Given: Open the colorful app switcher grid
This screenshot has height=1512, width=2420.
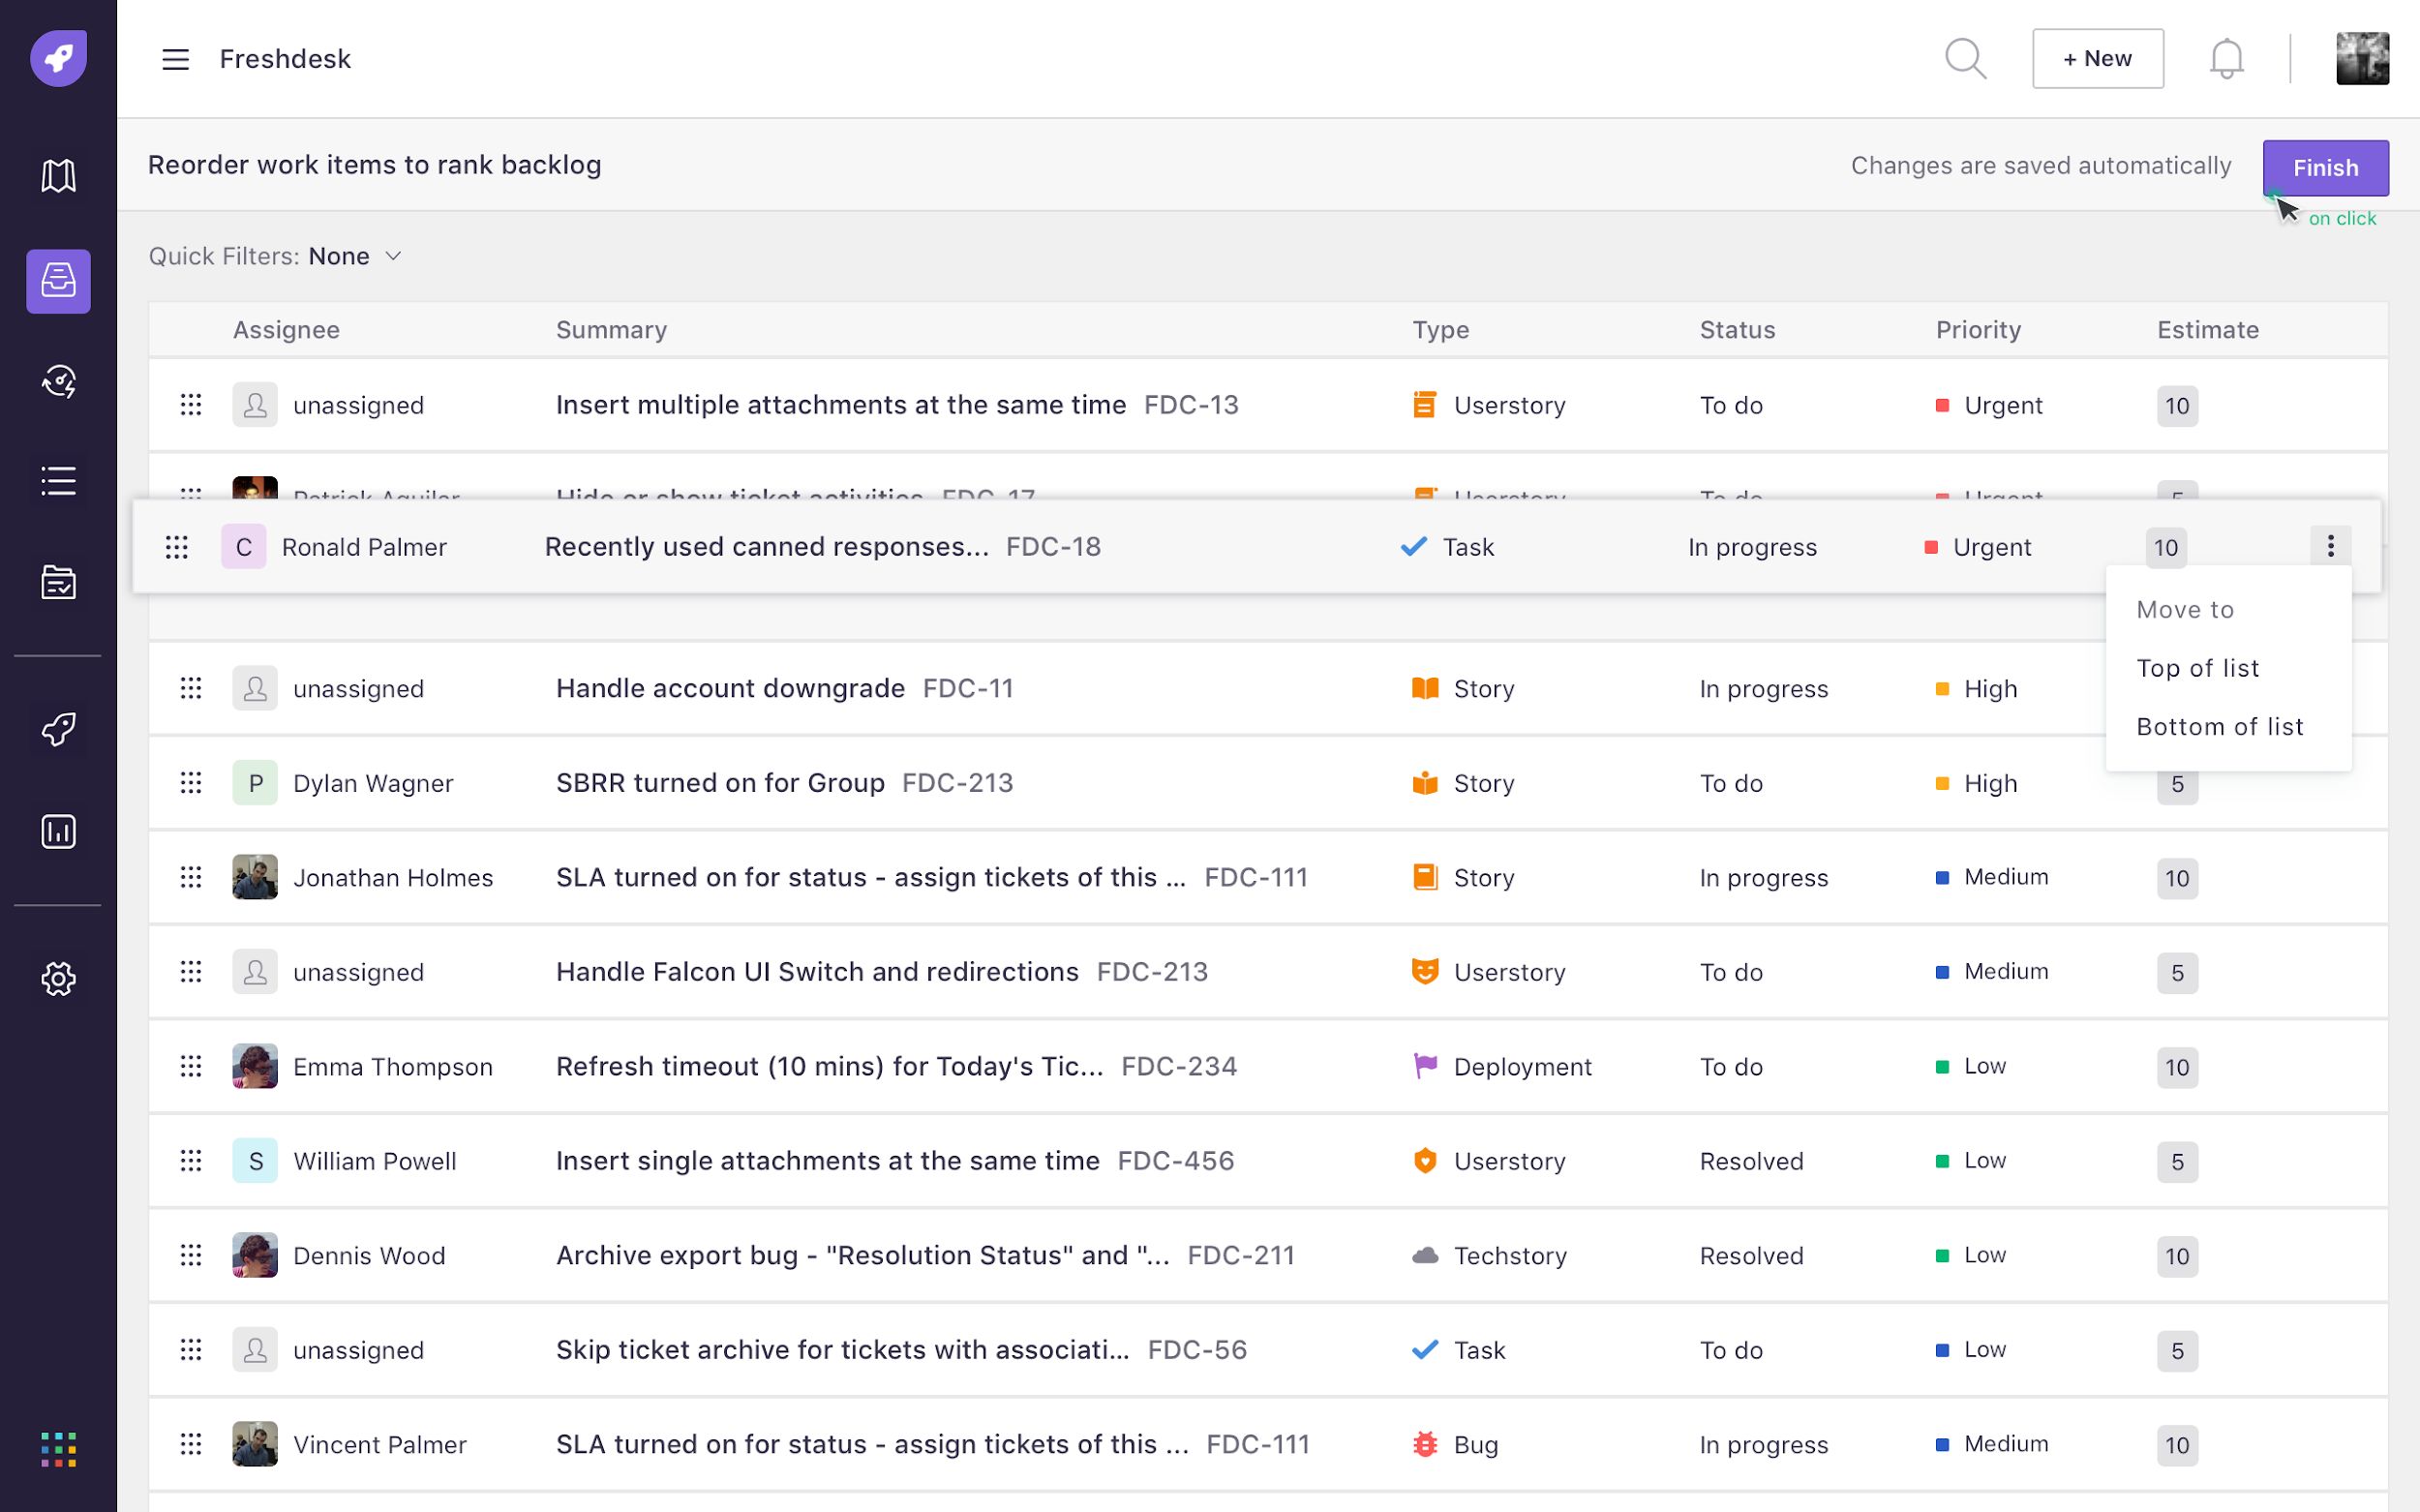Looking at the screenshot, I should pyautogui.click(x=58, y=1449).
